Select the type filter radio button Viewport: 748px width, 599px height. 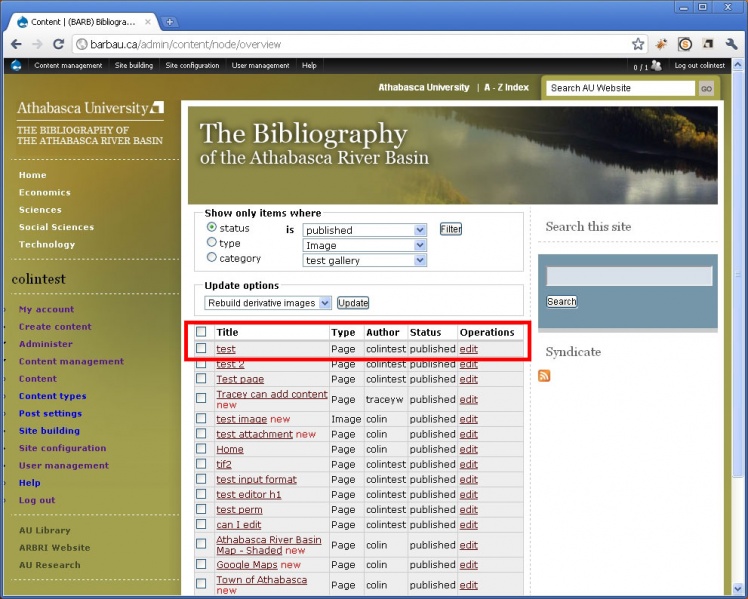(x=211, y=242)
